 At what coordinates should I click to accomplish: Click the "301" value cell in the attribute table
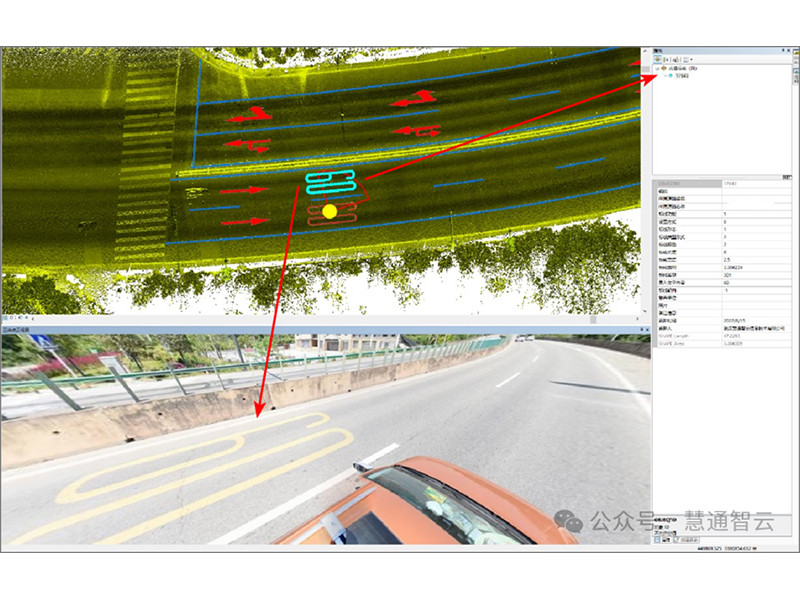click(x=757, y=275)
